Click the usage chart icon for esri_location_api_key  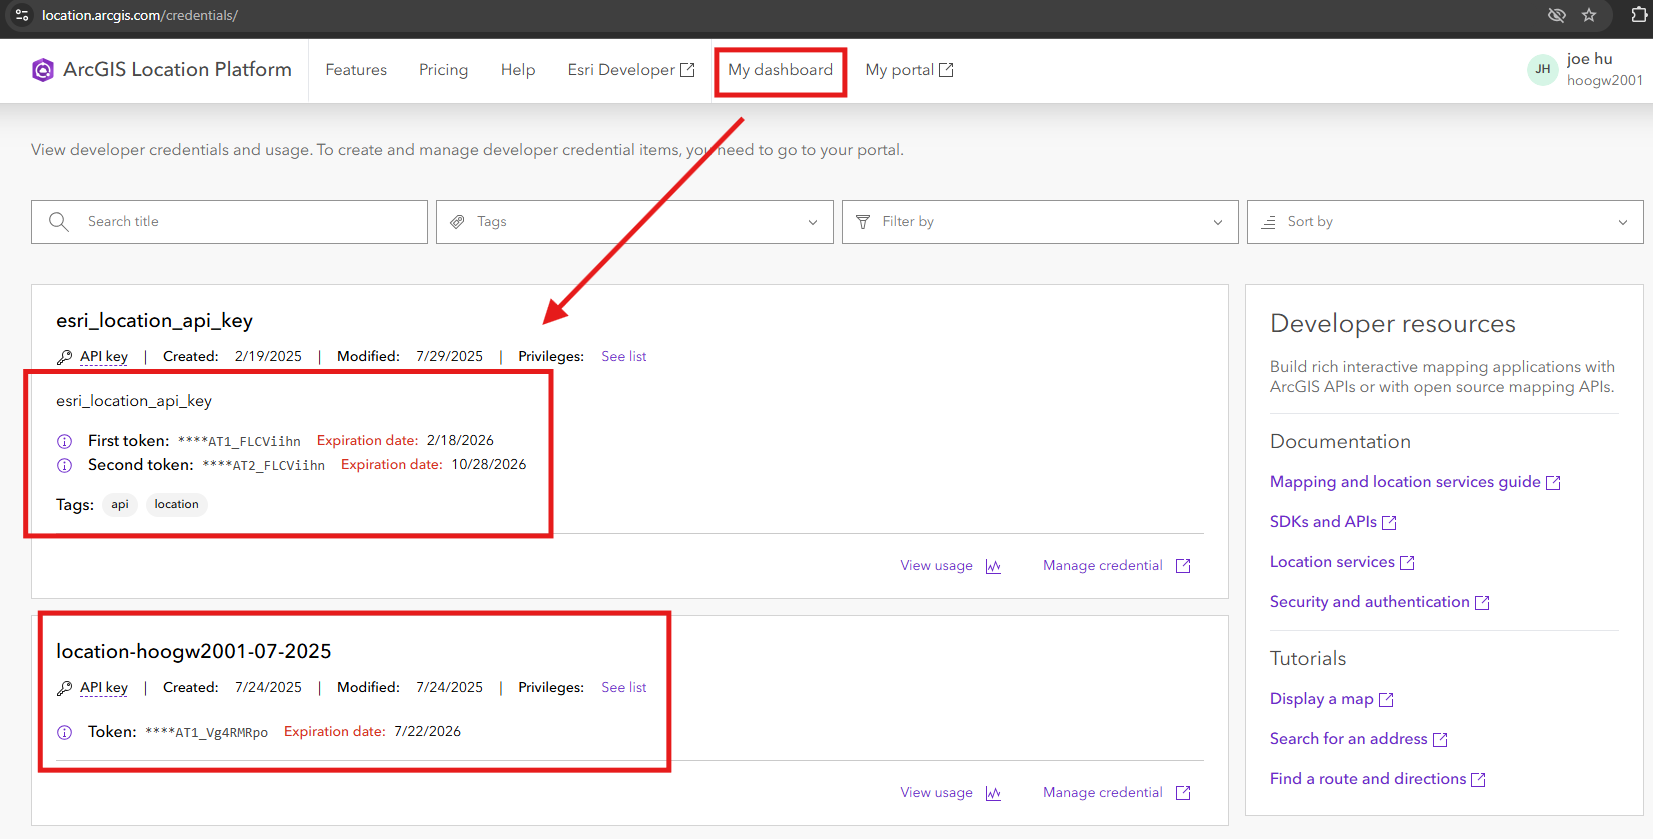[x=993, y=566]
